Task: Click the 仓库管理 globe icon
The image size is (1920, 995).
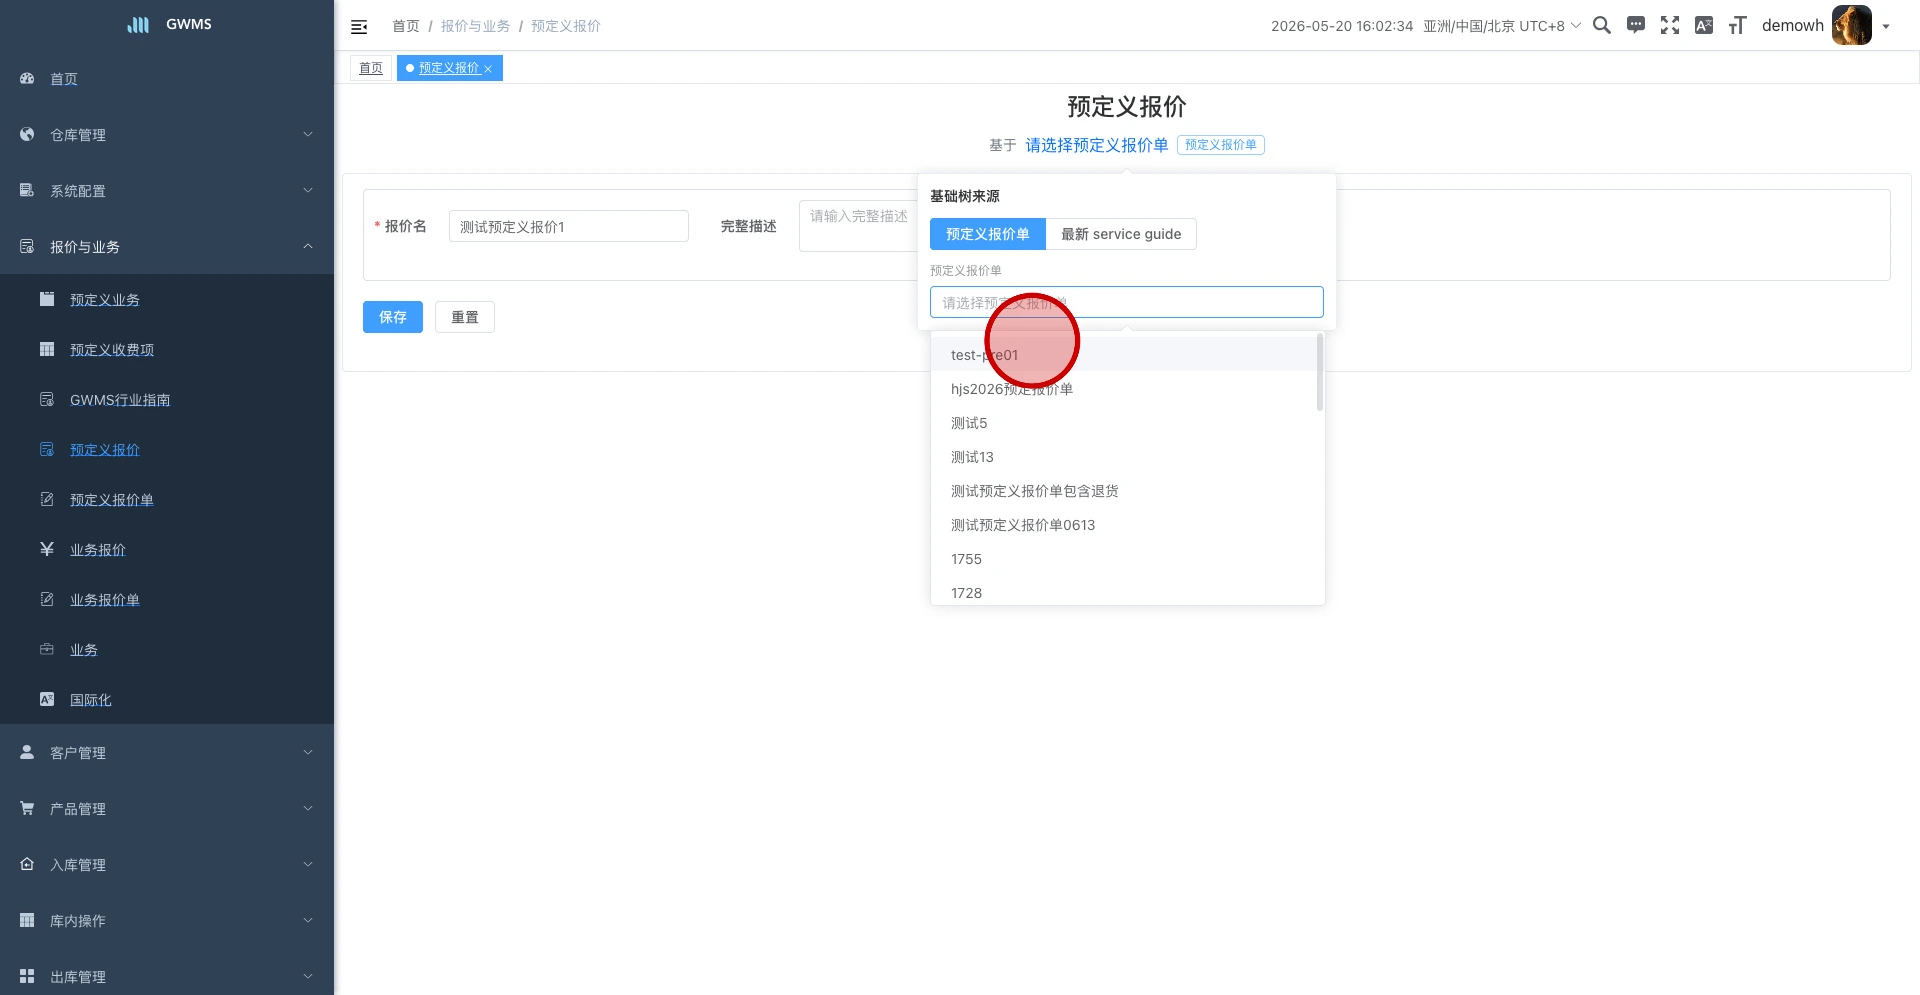Action: 27,134
